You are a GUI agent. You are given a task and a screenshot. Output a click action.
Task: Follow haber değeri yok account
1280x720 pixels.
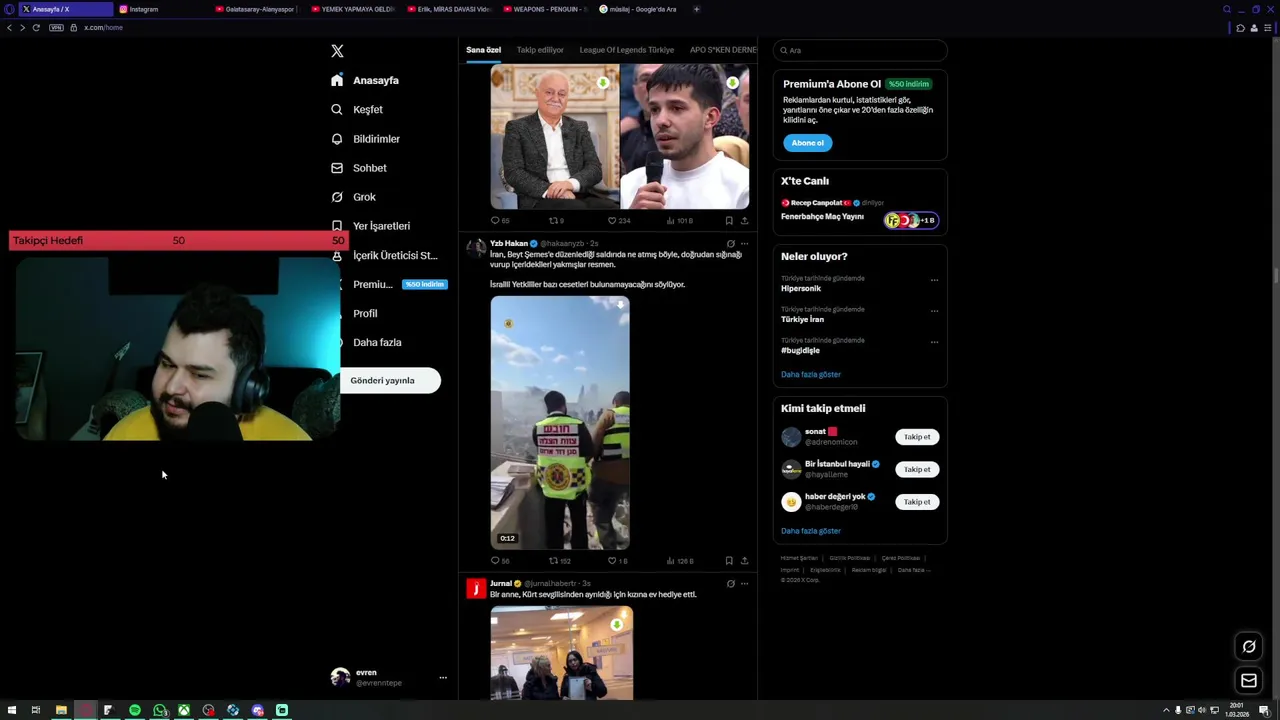(917, 502)
